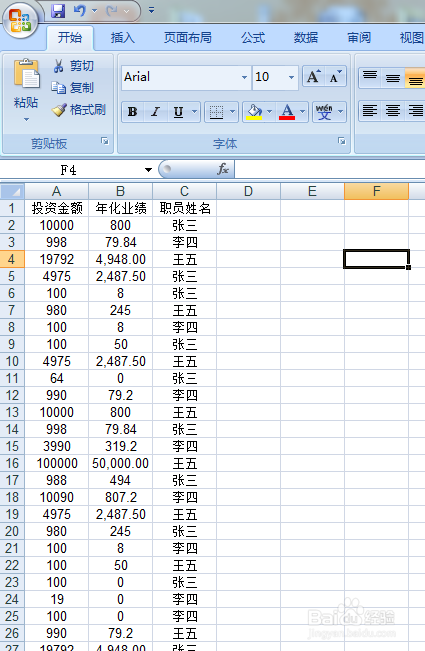The height and width of the screenshot is (651, 425).
Task: Select cell 3990 in row 15
Action: 56,446
